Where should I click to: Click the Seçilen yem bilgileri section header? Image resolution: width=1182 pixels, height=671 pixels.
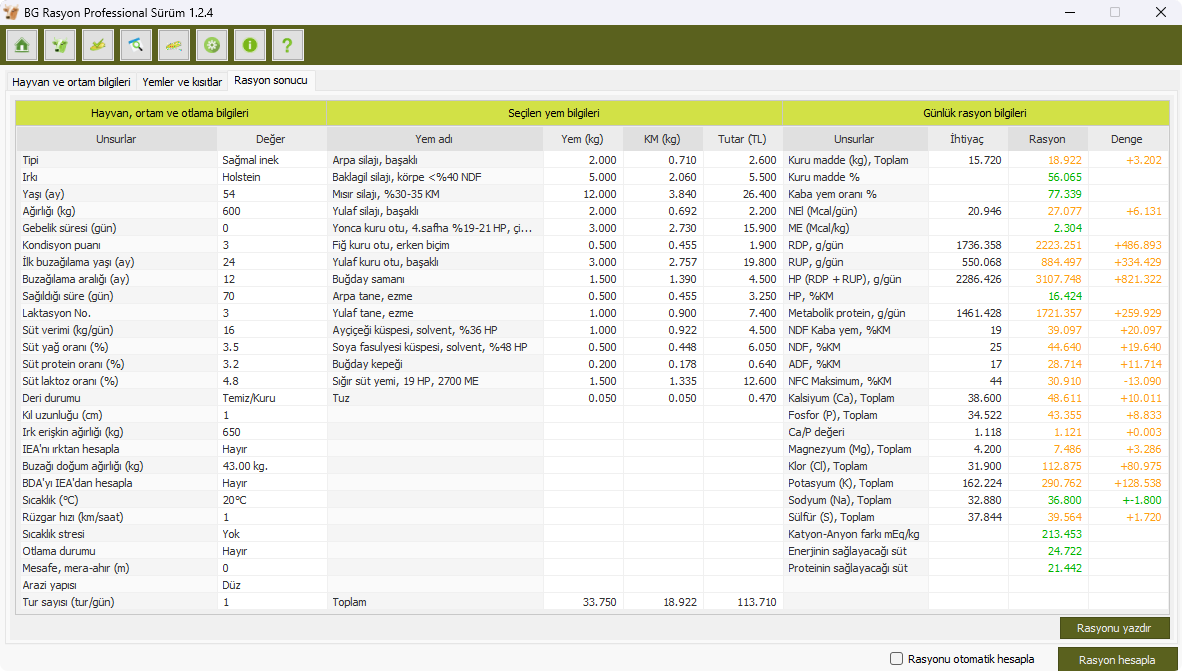[x=554, y=113]
